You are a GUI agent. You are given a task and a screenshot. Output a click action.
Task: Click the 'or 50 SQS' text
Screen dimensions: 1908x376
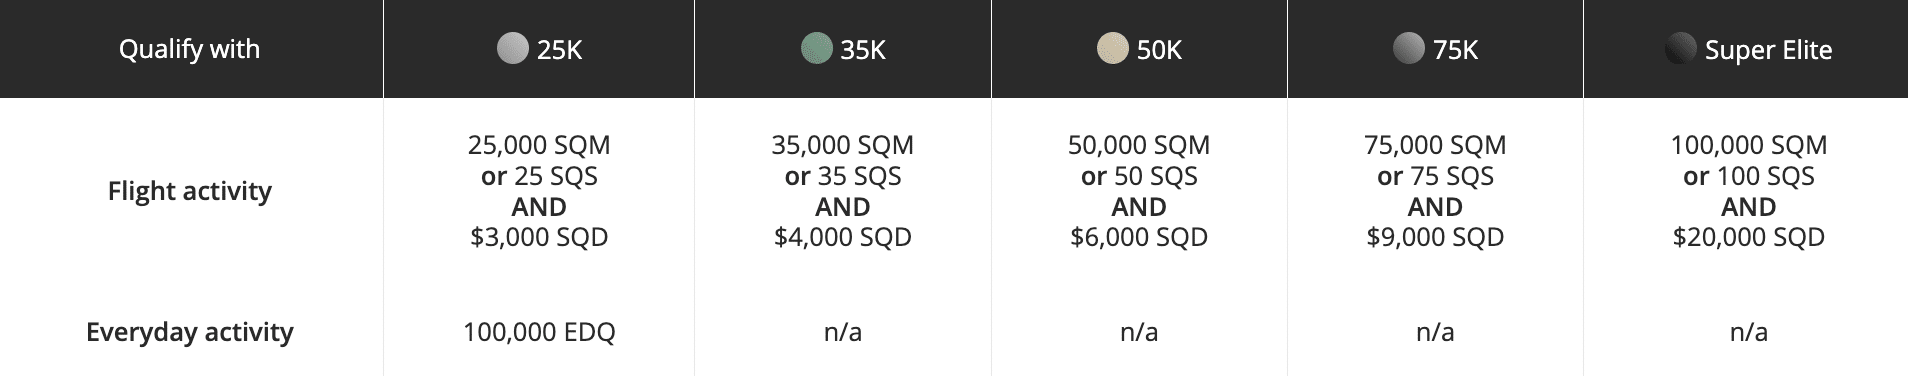point(1139,176)
